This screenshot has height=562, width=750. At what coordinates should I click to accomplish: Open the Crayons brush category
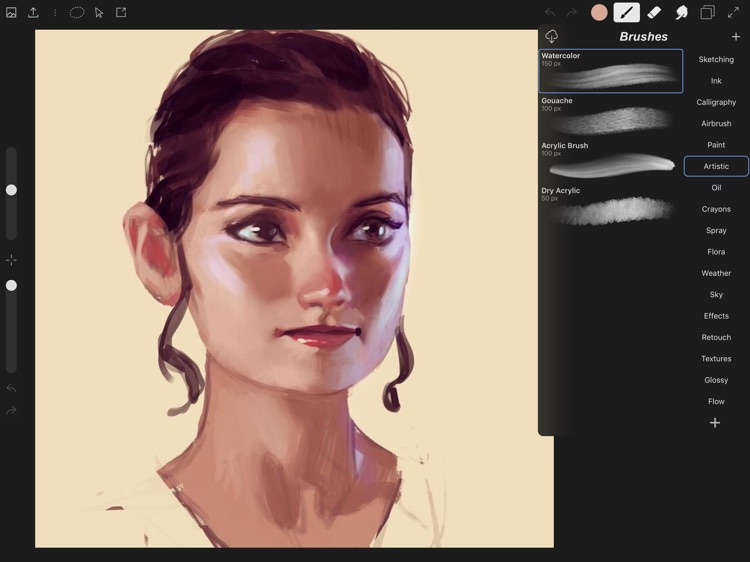716,209
